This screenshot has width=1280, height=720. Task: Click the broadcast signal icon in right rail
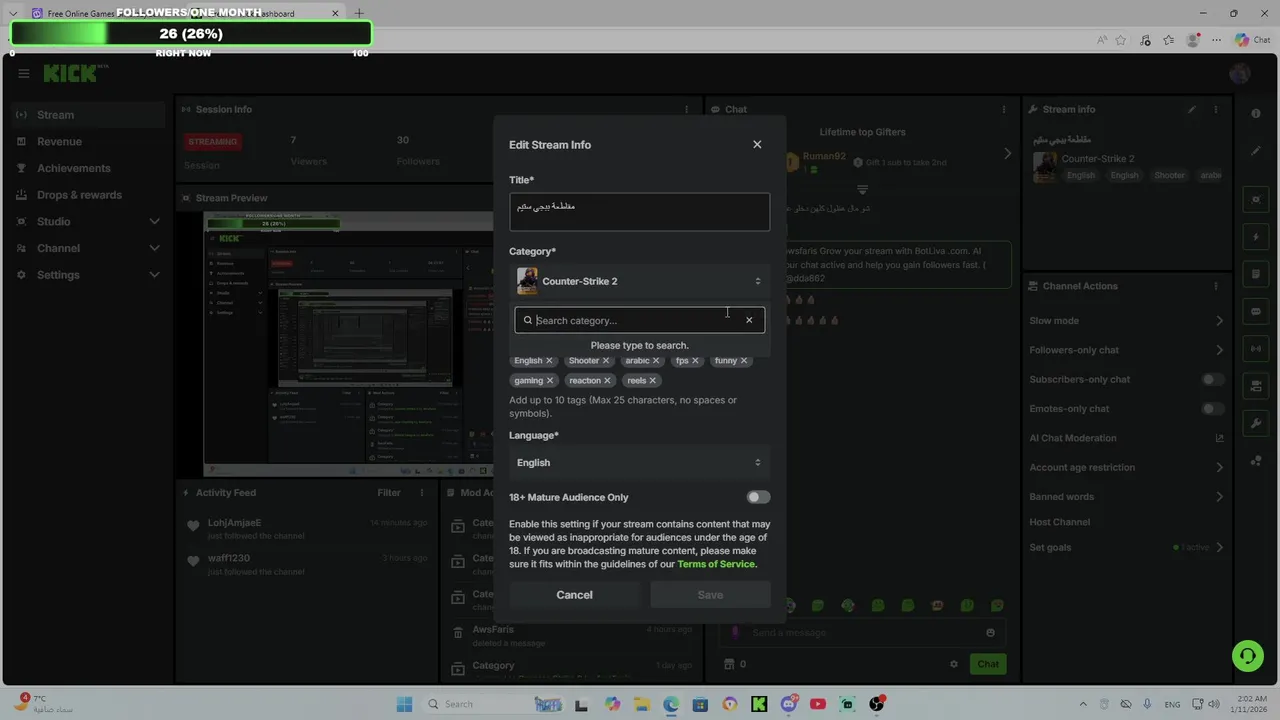pos(1256,348)
